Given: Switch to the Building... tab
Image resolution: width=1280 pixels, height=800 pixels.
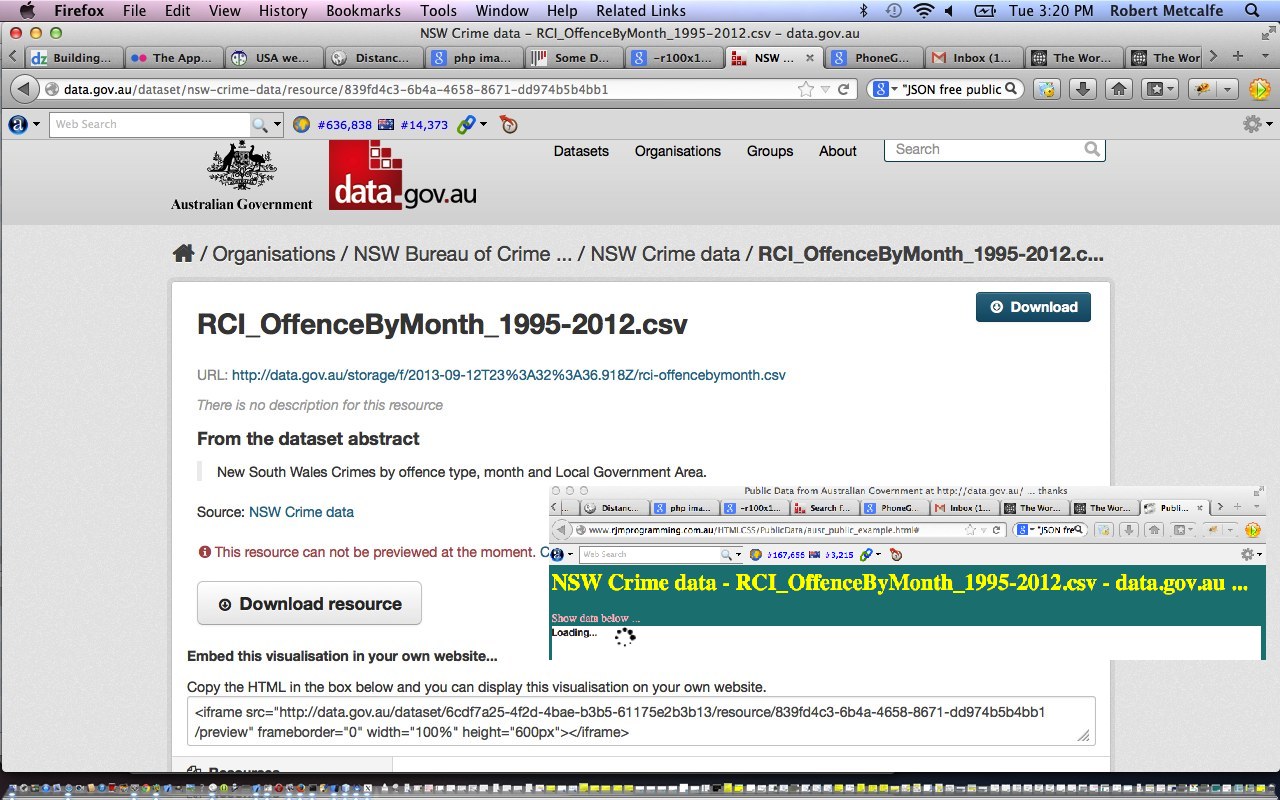Looking at the screenshot, I should pyautogui.click(x=75, y=57).
